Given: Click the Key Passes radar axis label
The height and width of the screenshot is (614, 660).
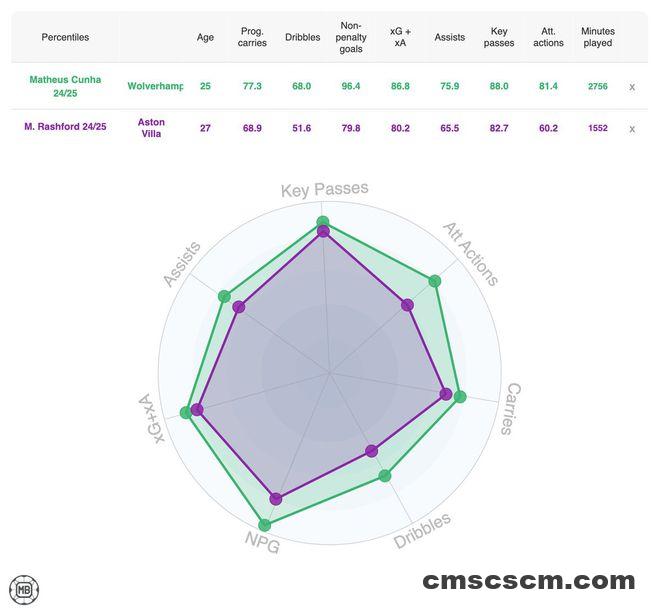Looking at the screenshot, I should click(324, 189).
